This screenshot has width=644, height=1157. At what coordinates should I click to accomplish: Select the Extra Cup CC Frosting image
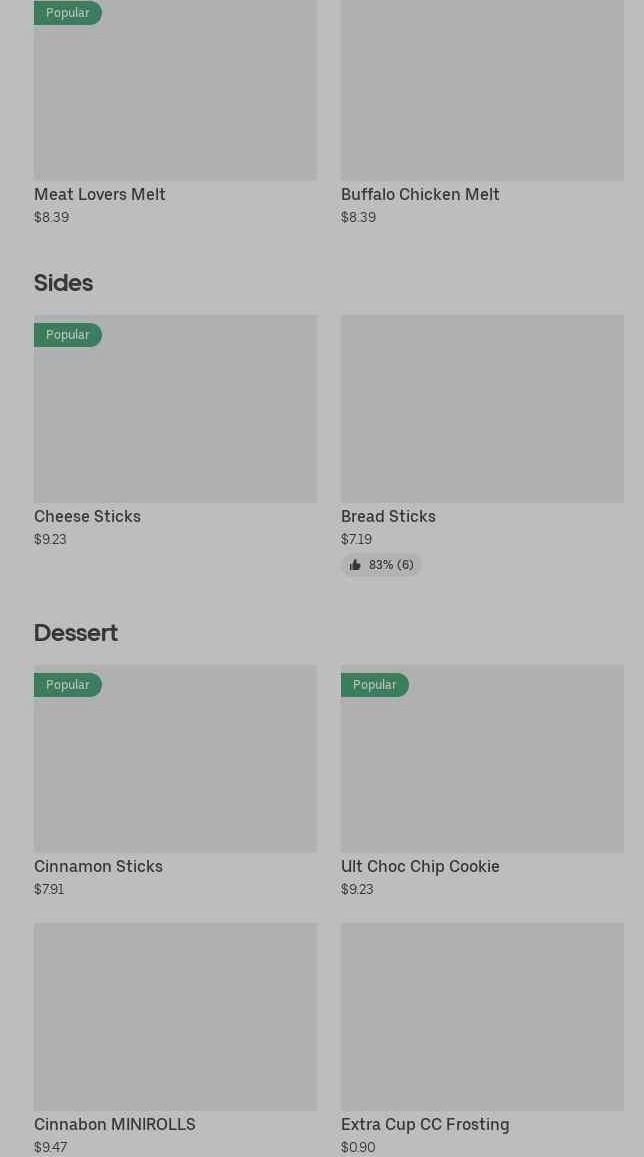pos(482,1016)
